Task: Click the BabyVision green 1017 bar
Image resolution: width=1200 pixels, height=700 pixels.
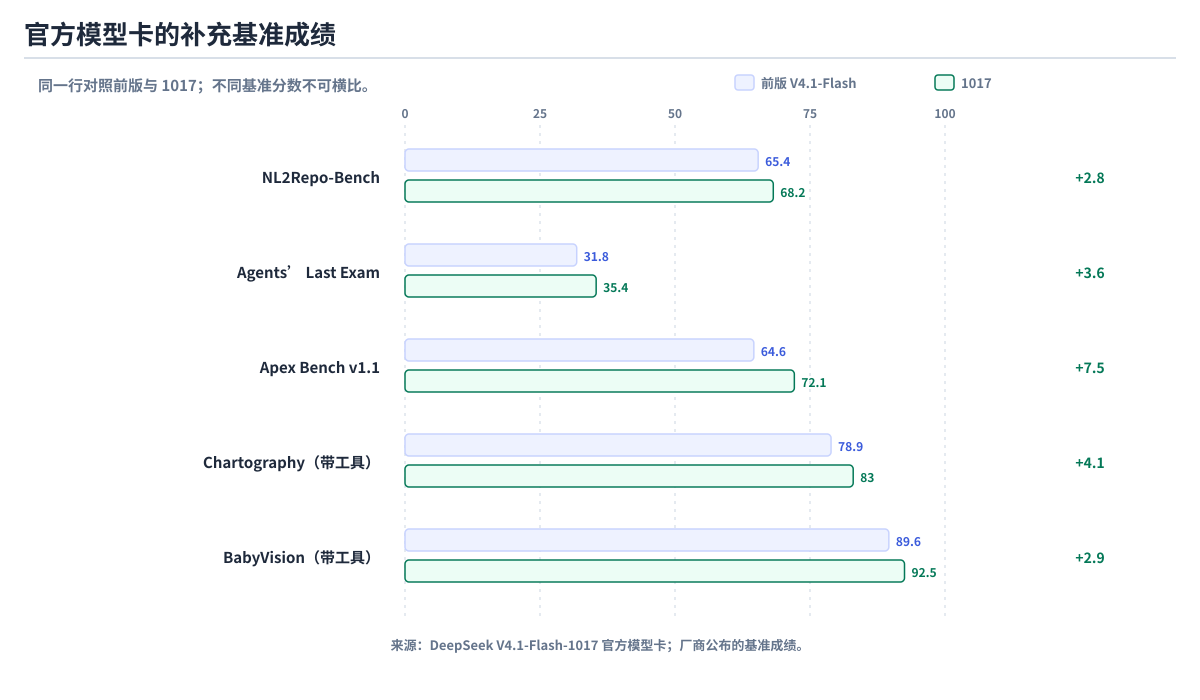Action: (x=655, y=571)
